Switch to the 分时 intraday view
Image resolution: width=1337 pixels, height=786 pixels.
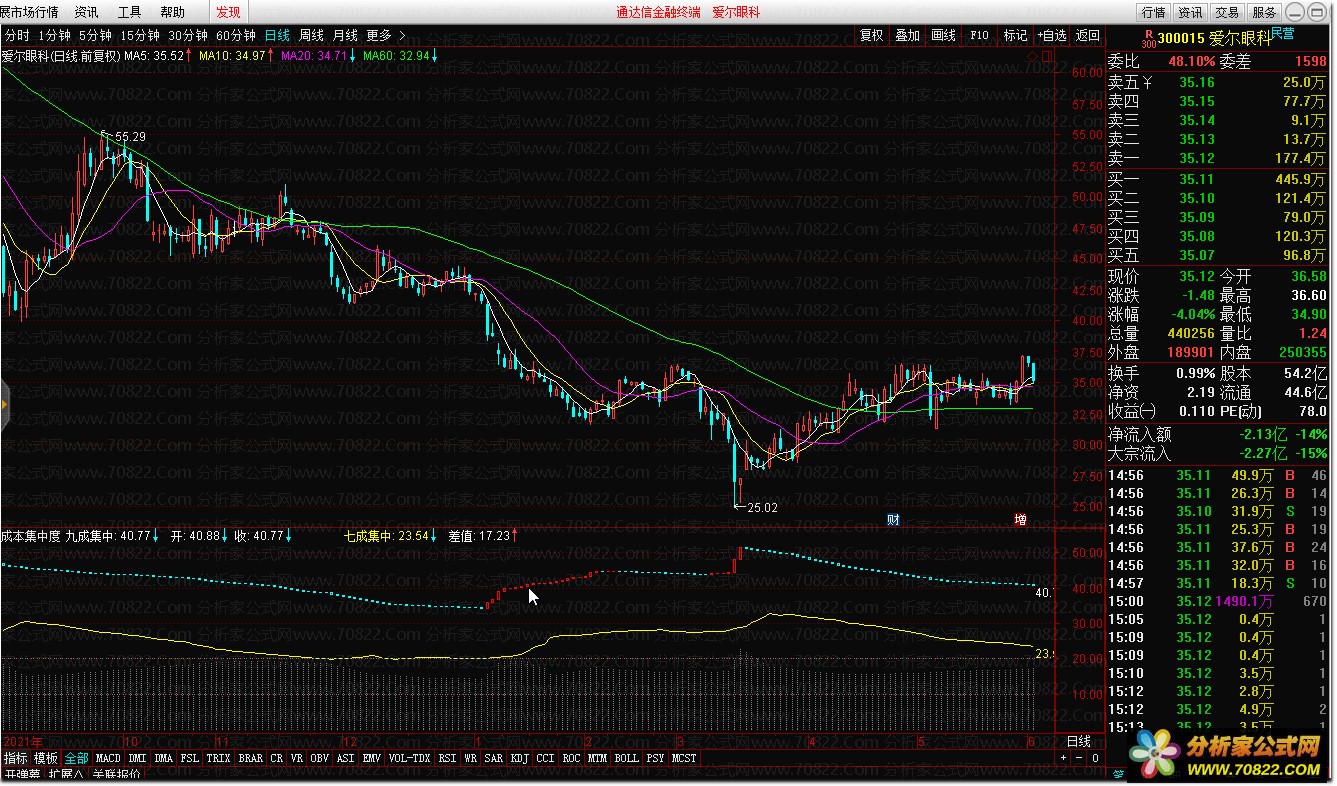click(17, 35)
